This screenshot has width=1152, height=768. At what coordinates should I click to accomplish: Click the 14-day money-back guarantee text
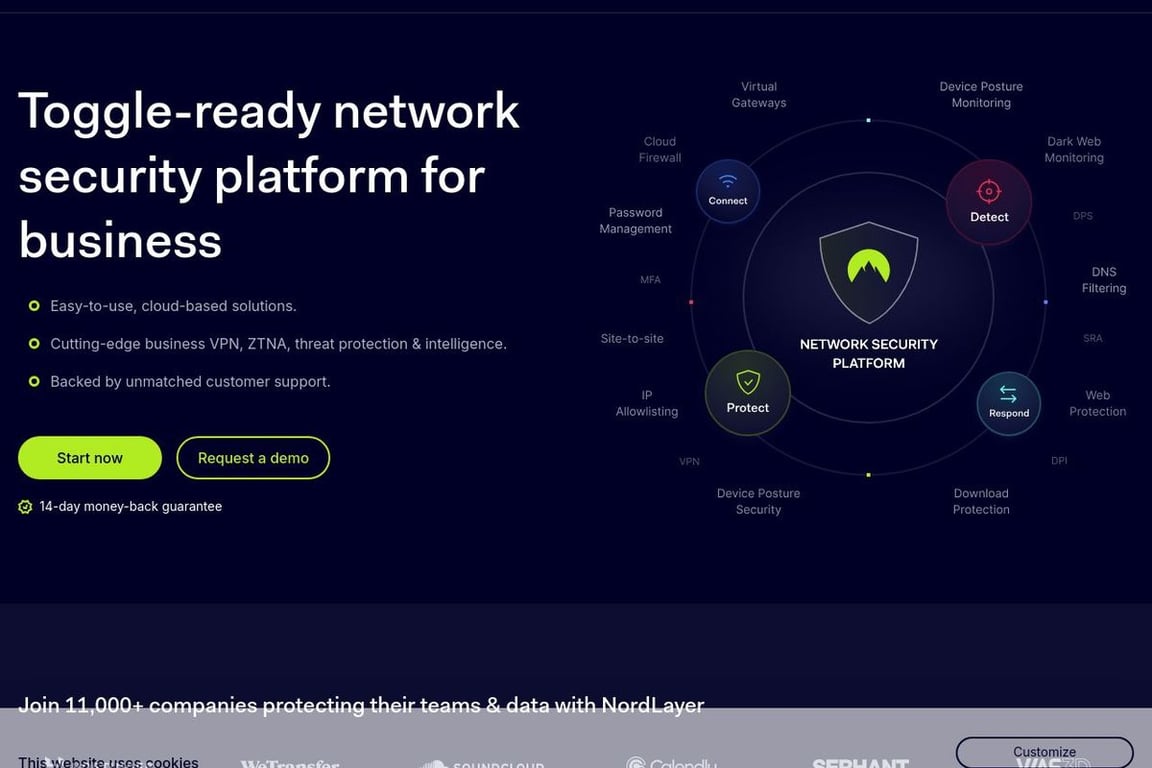[x=131, y=506]
